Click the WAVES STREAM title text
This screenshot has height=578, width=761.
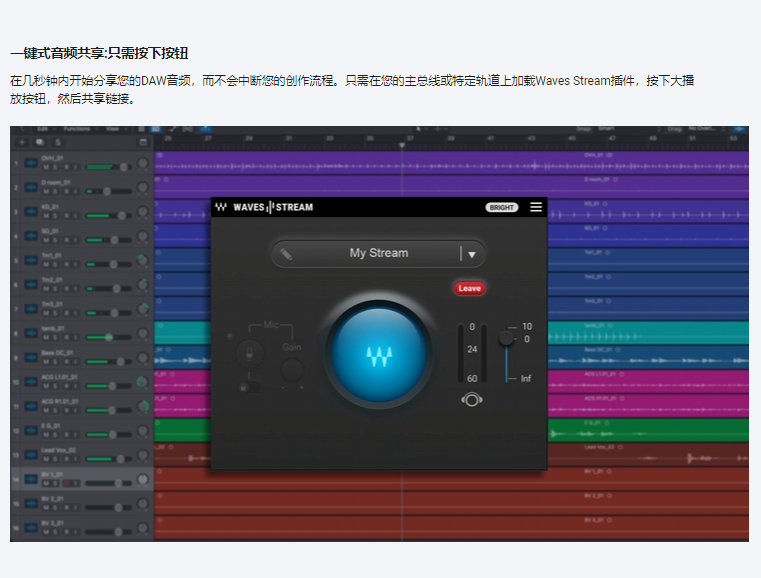(273, 207)
